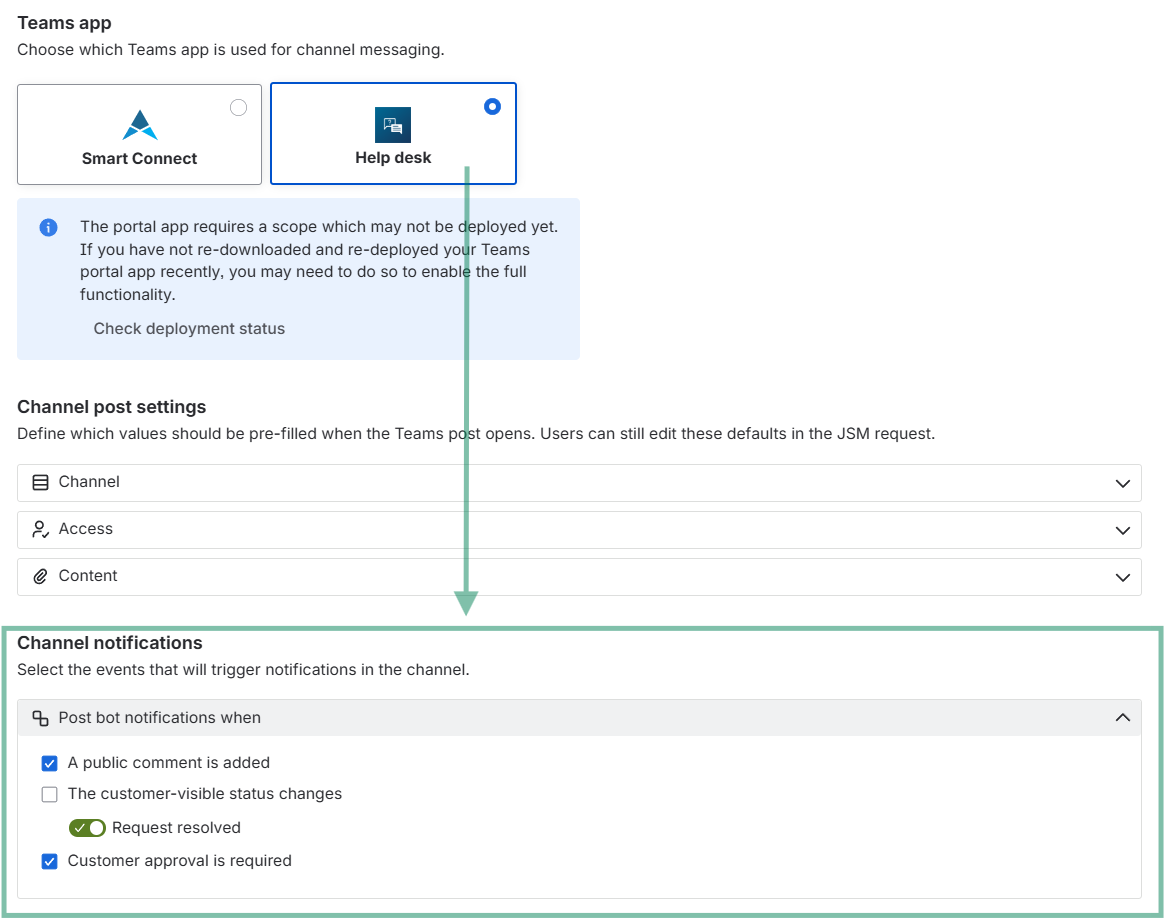
Task: Click the Post bot notifications icon
Action: click(40, 718)
